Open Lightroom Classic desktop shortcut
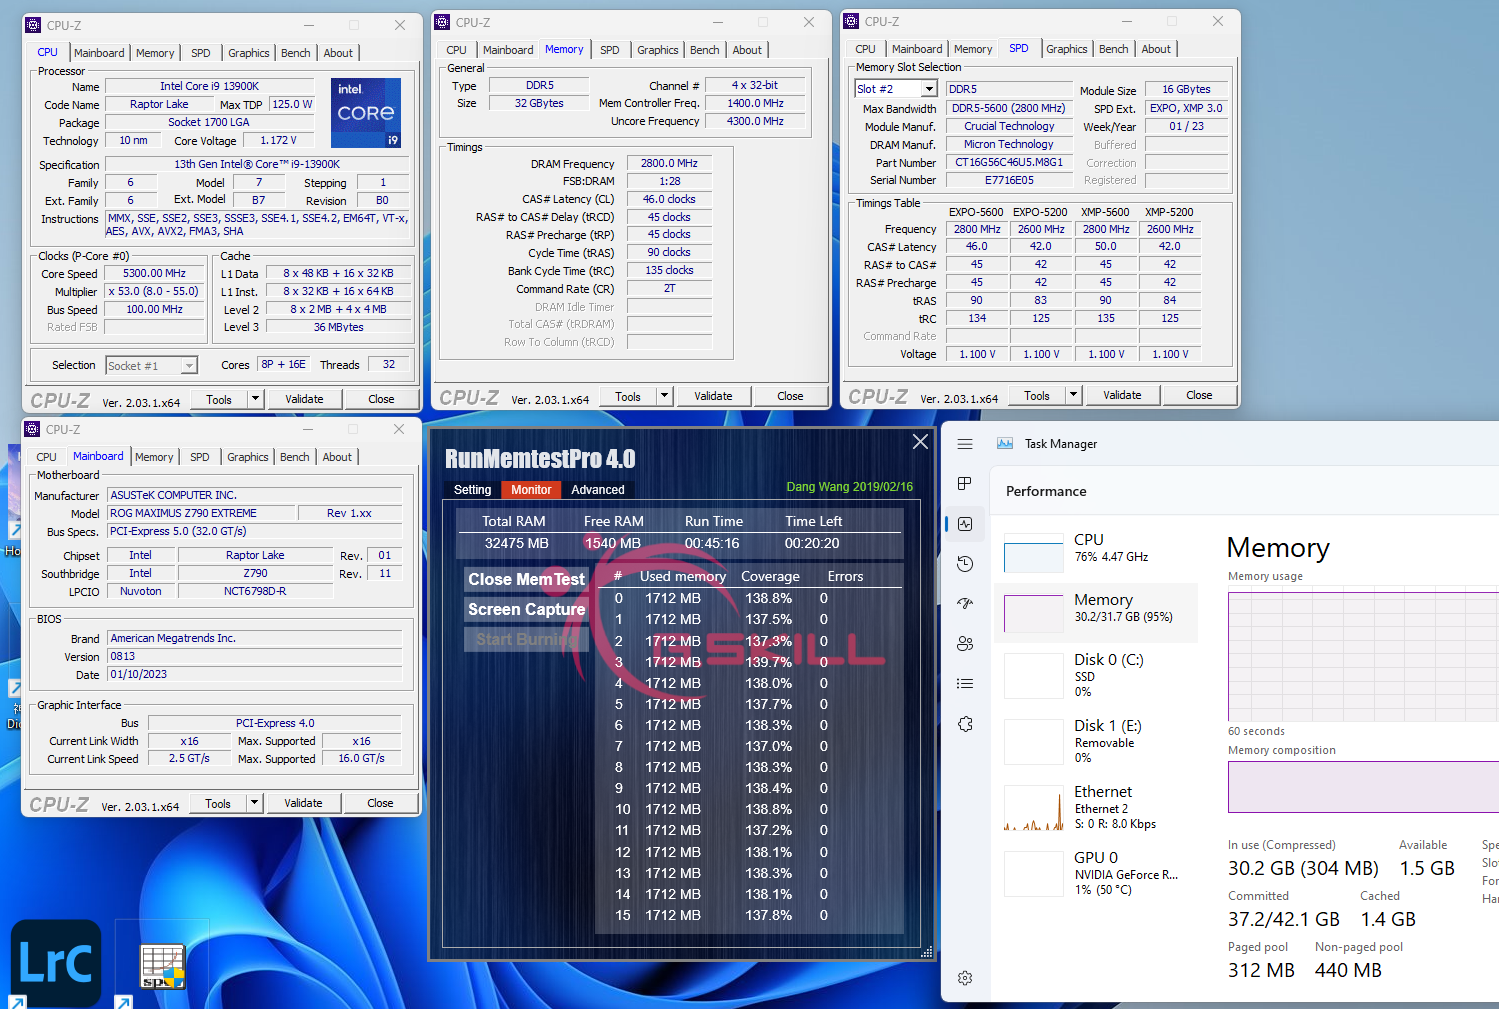Screen dimensions: 1499x1009 coord(56,963)
